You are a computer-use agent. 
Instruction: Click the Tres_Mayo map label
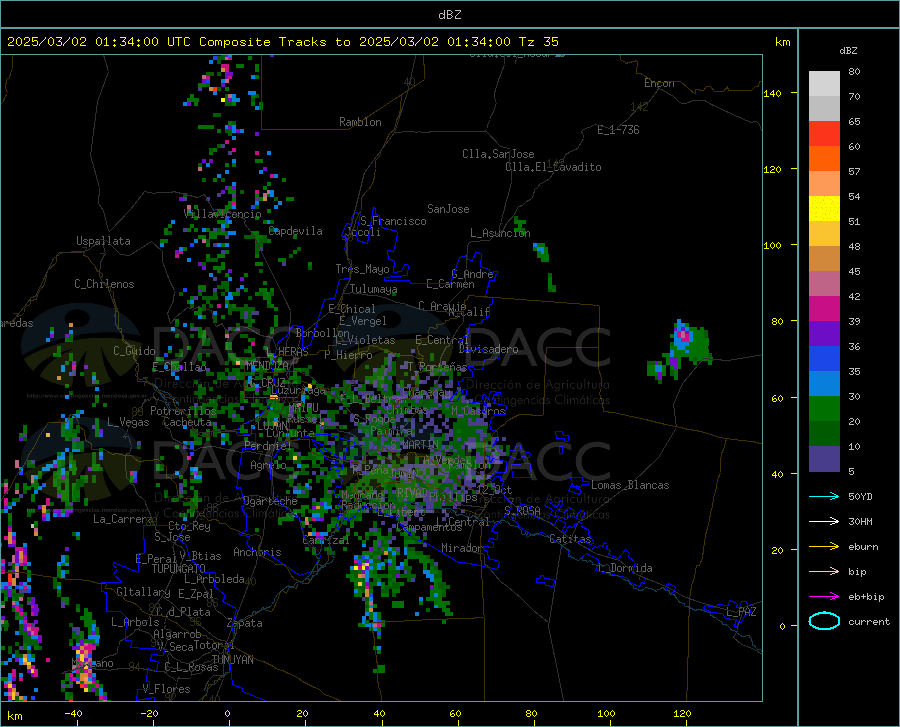pos(362,269)
